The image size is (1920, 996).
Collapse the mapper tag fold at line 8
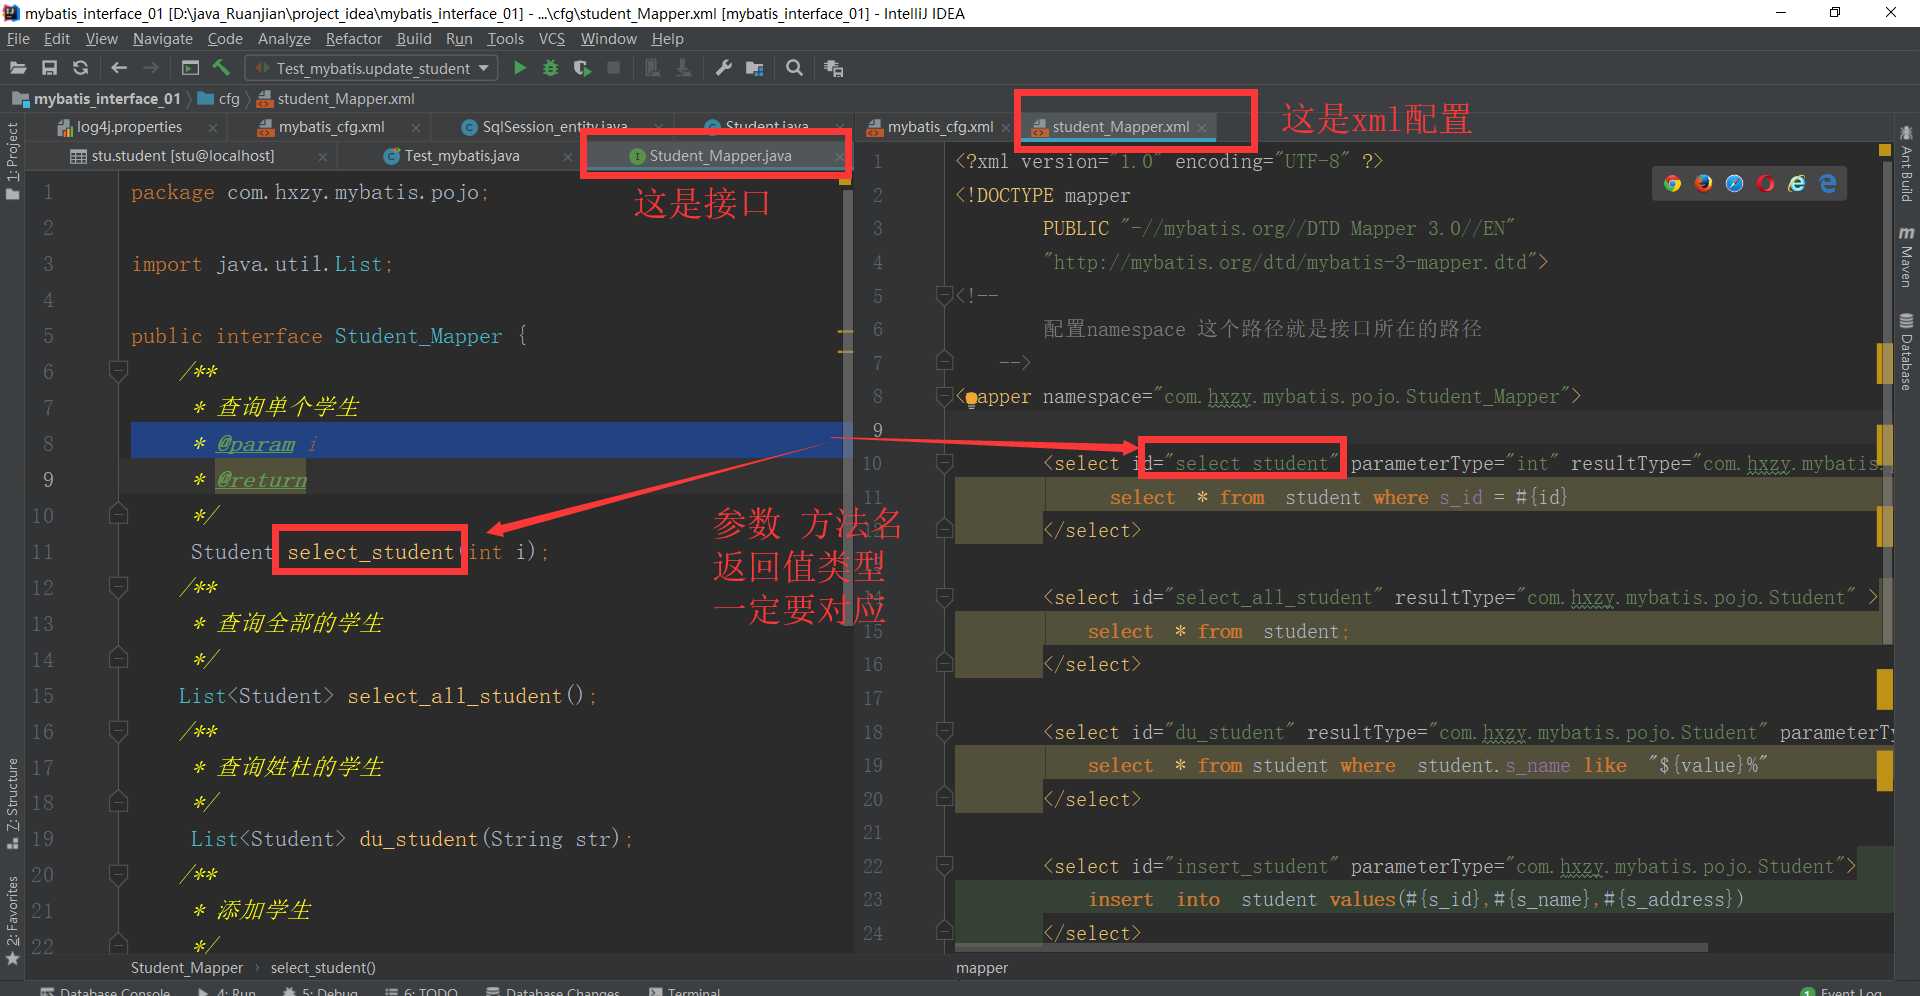pos(944,396)
